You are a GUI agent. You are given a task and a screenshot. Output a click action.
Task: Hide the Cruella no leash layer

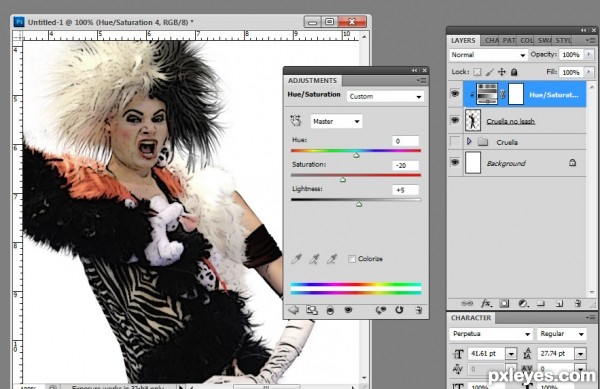pos(455,120)
